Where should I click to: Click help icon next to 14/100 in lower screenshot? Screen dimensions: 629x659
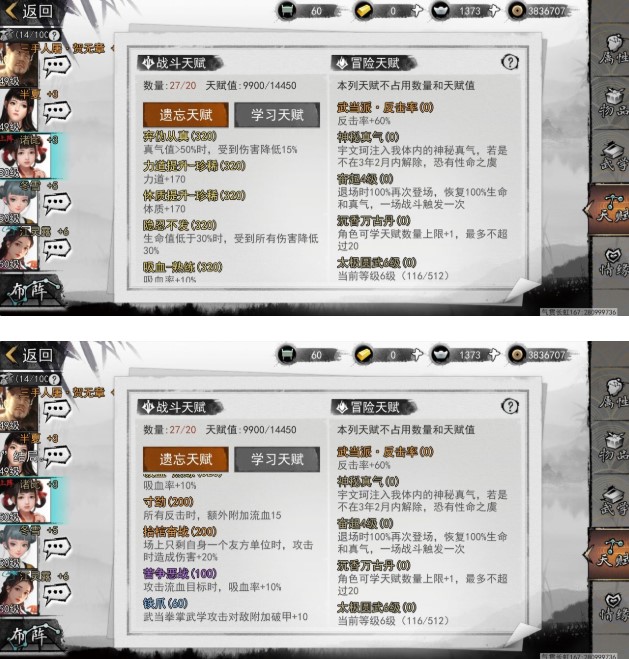(54, 379)
